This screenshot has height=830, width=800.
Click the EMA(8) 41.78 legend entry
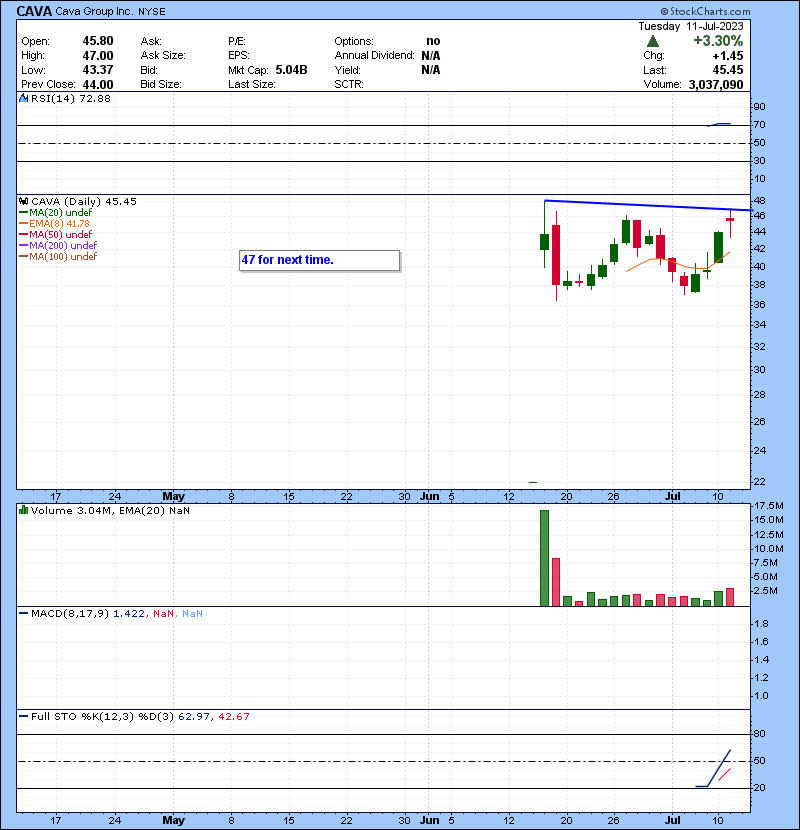[55, 224]
